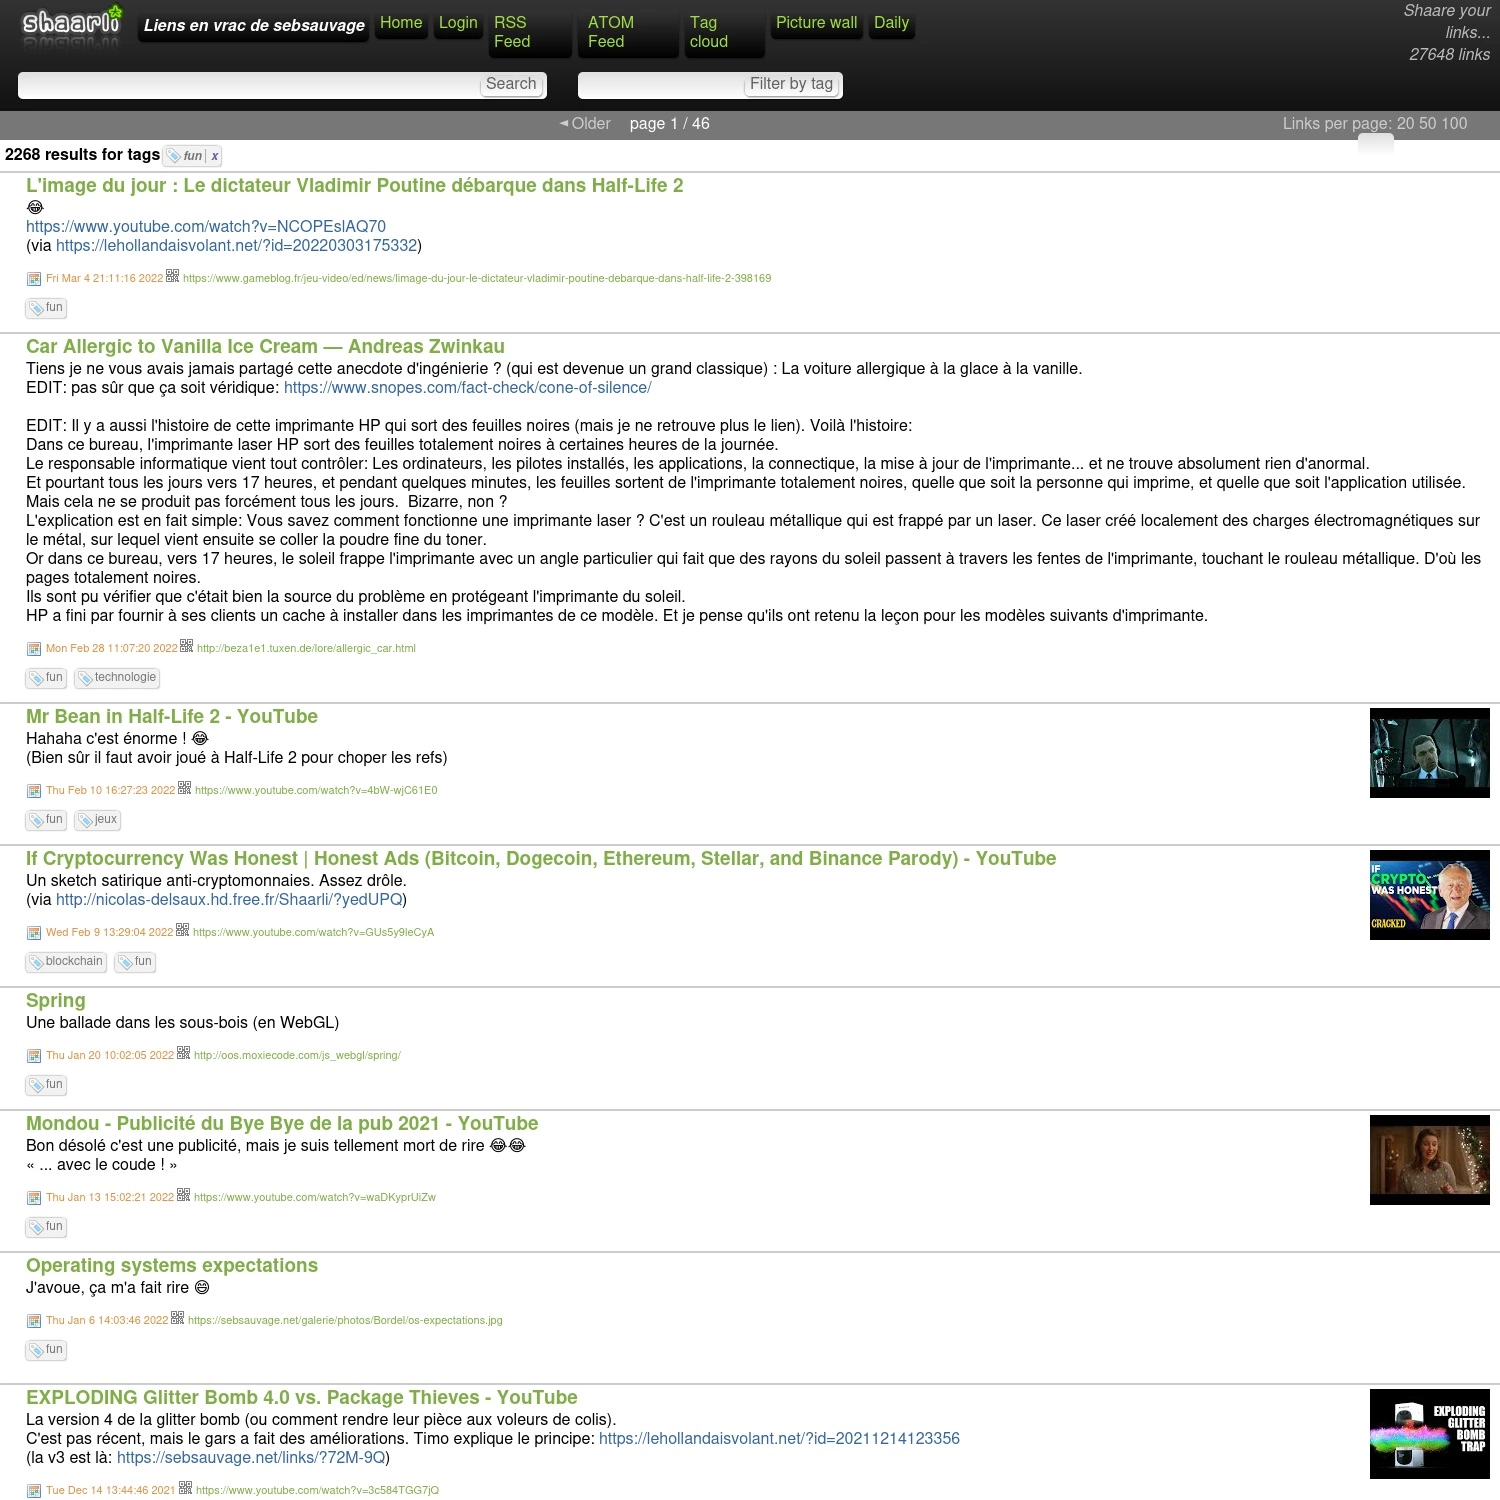This screenshot has height=1500, width=1500.
Task: Click If Crypto Was Honest thumbnail
Action: point(1430,895)
